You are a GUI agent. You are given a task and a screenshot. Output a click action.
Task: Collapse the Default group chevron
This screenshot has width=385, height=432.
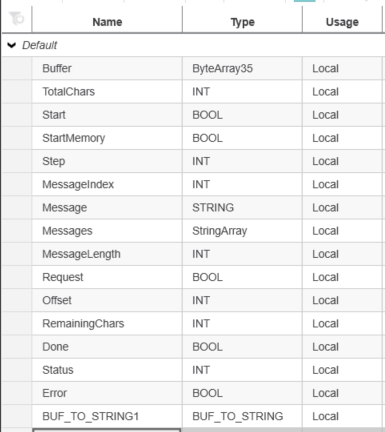click(12, 45)
